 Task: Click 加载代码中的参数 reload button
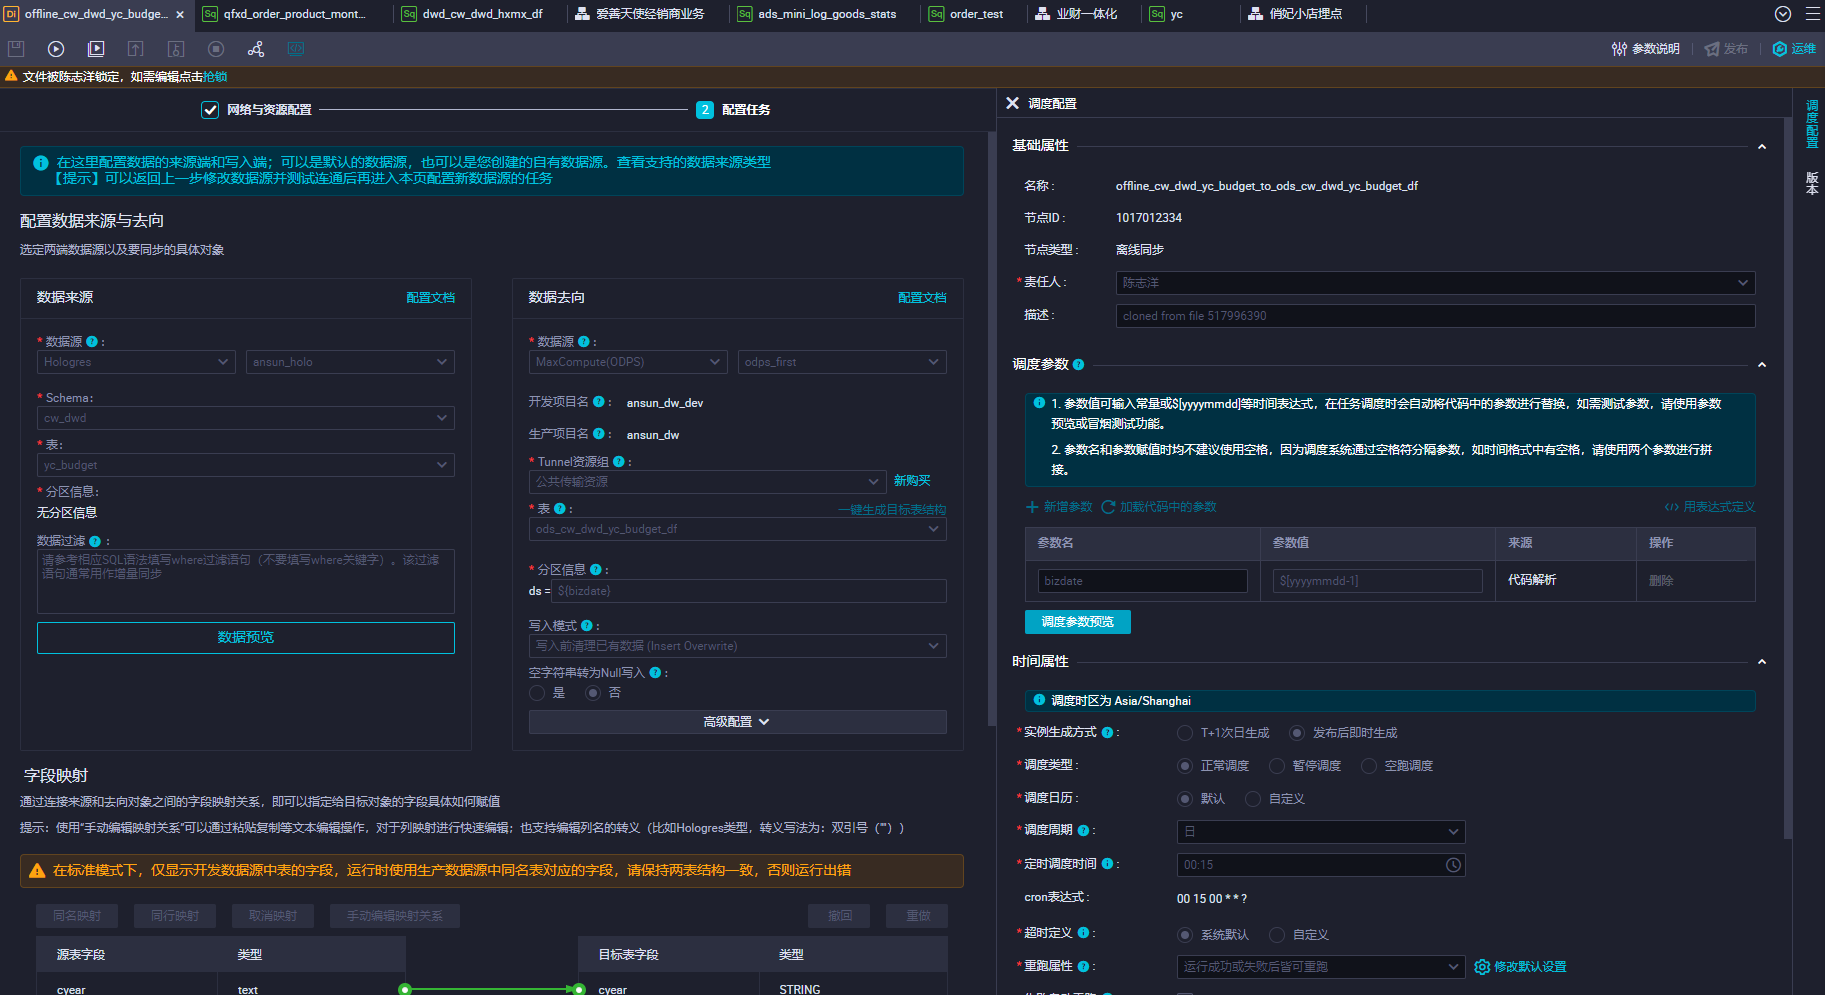(1159, 507)
